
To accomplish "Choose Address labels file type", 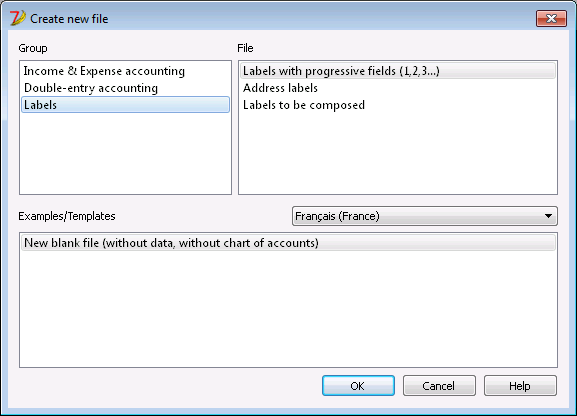I will (x=280, y=88).
